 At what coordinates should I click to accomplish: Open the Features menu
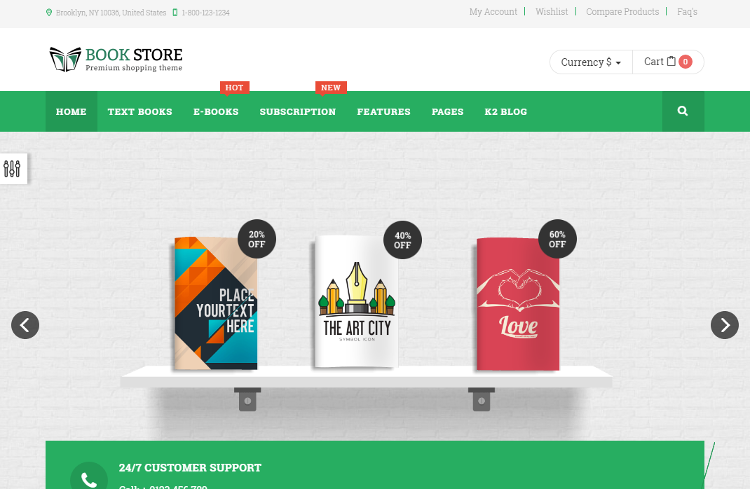click(x=384, y=111)
